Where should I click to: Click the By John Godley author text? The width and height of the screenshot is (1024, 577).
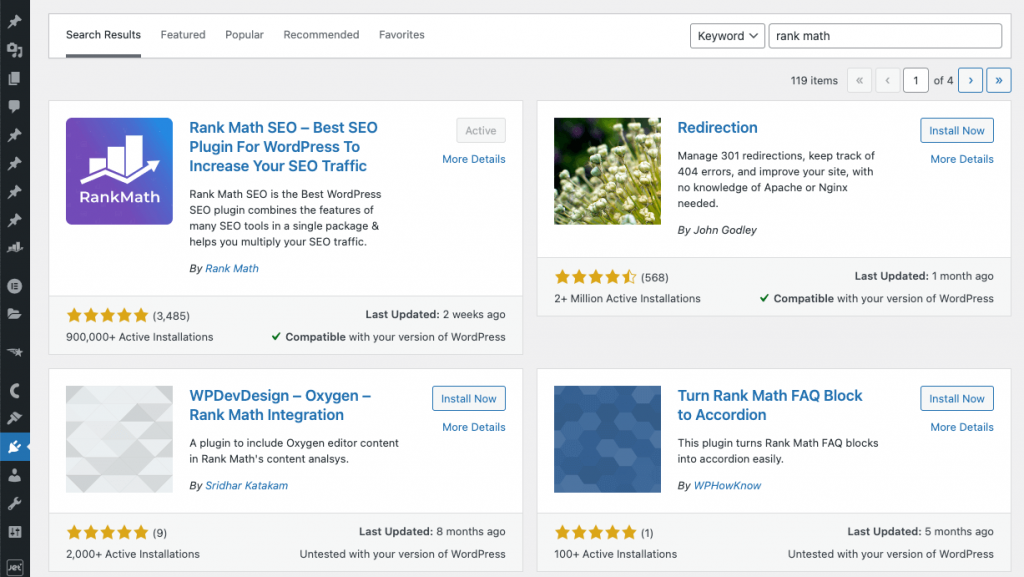[x=717, y=230]
